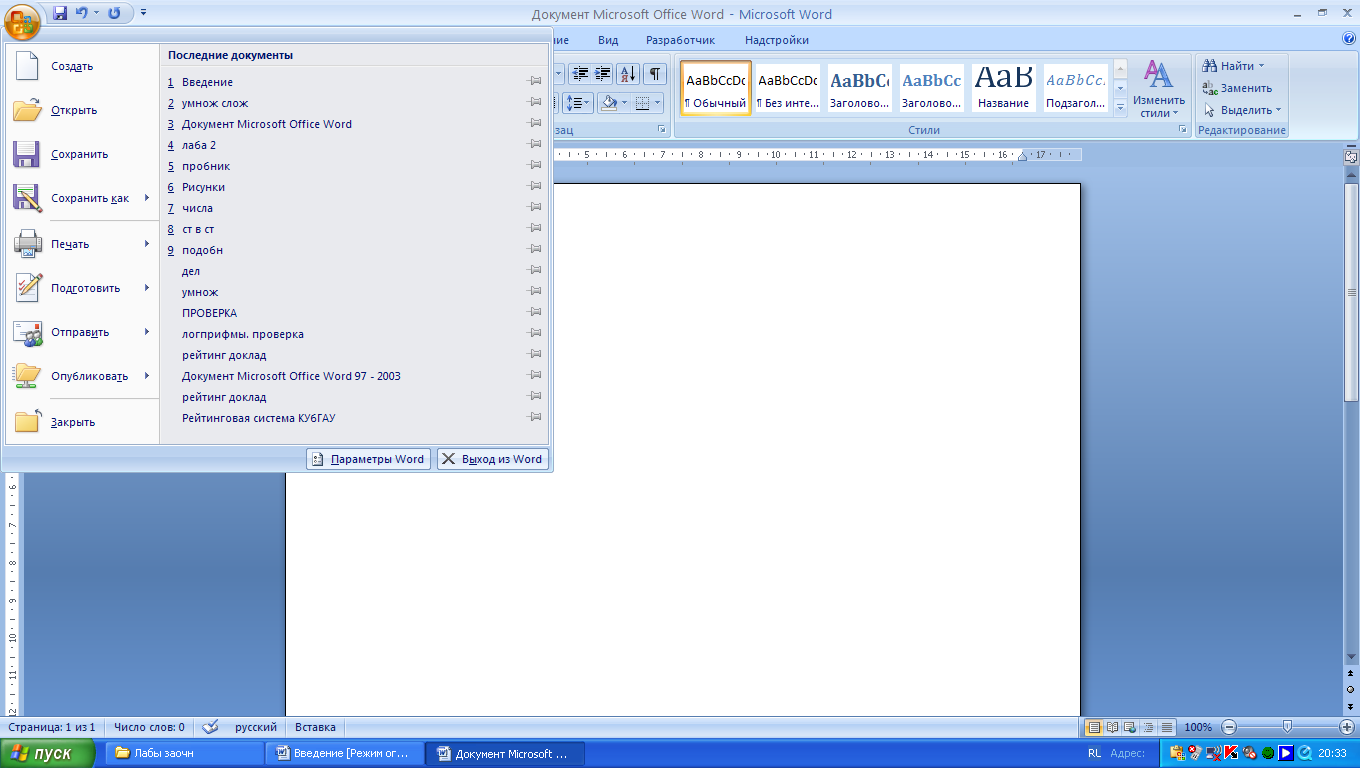Click the zoom slider handle
The height and width of the screenshot is (768, 1360).
click(x=1288, y=727)
